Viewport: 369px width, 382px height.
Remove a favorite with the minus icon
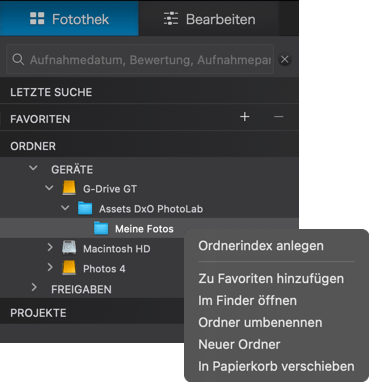[278, 117]
